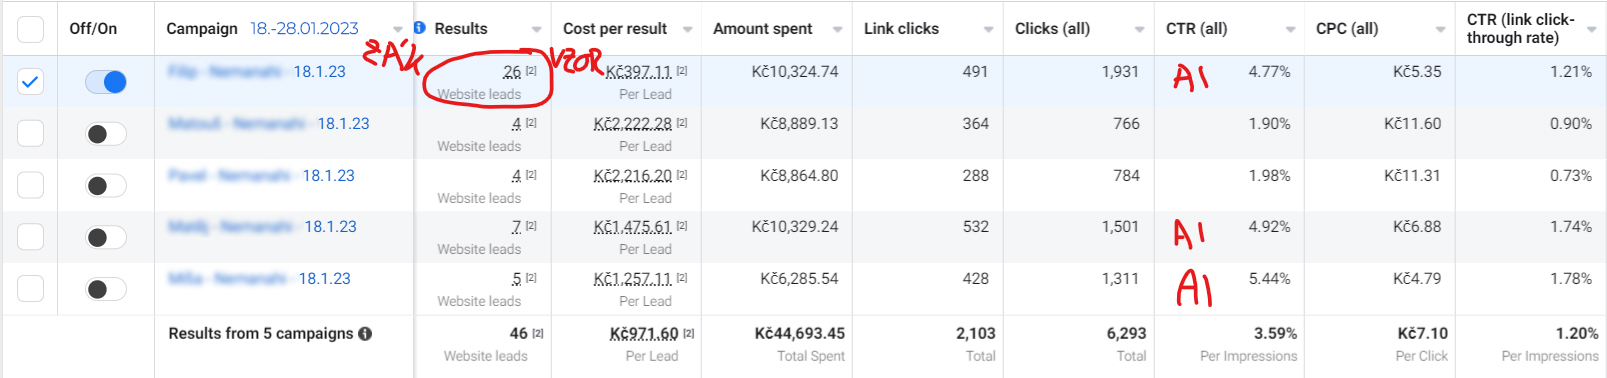
Task: Tick the select-all checkbox in header
Action: click(31, 29)
